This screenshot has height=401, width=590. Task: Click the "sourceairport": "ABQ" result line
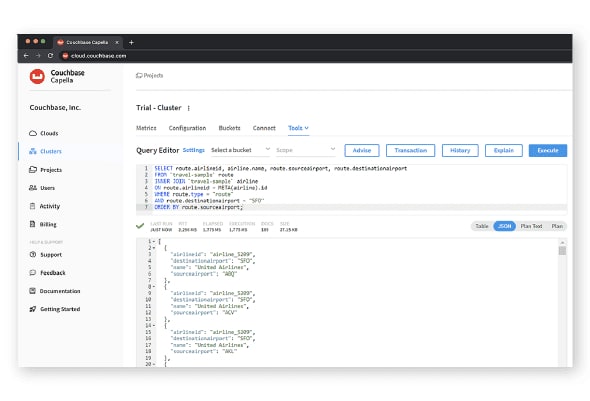click(x=204, y=274)
